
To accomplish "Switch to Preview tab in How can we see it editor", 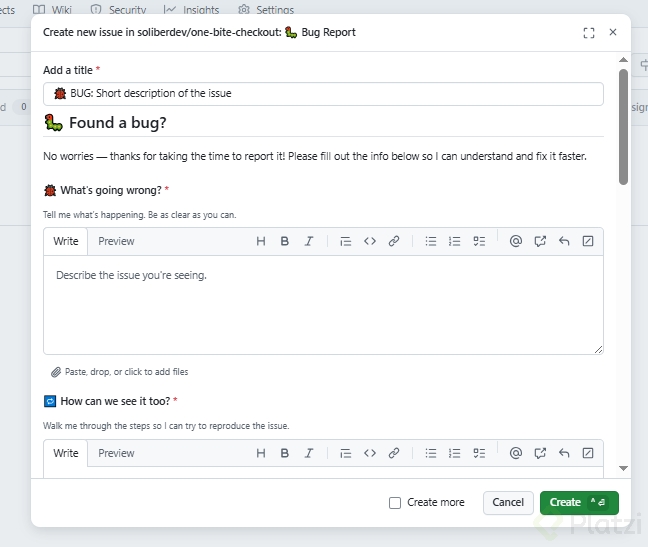I will (116, 453).
